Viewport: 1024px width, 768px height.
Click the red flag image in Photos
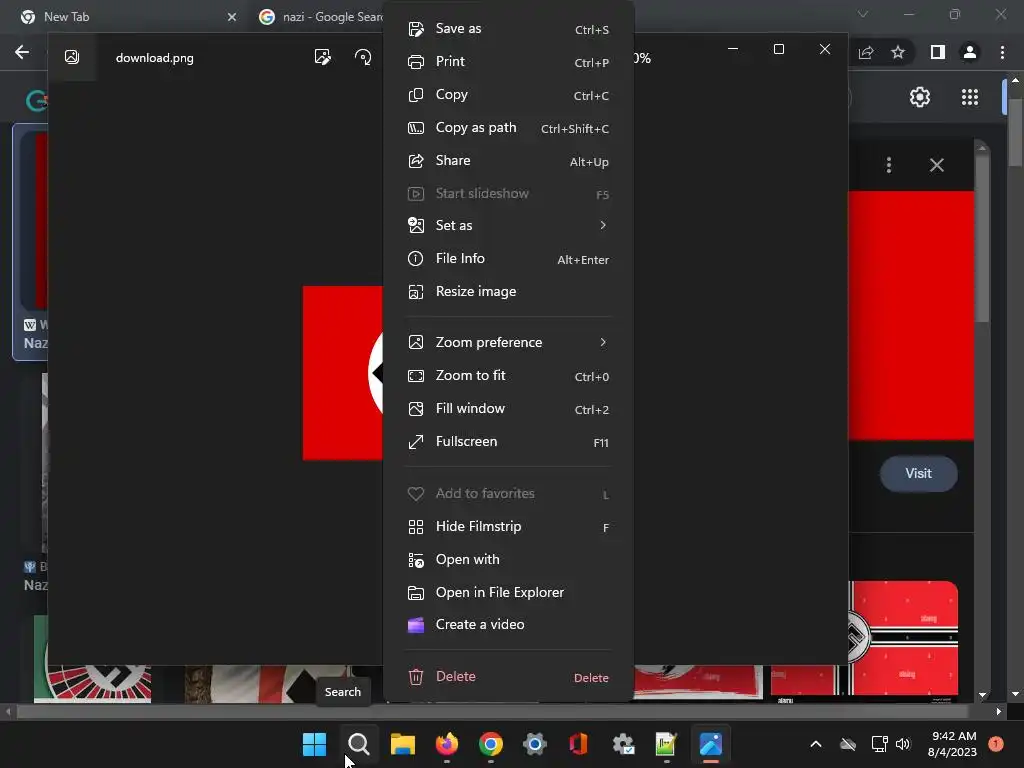tap(342, 373)
